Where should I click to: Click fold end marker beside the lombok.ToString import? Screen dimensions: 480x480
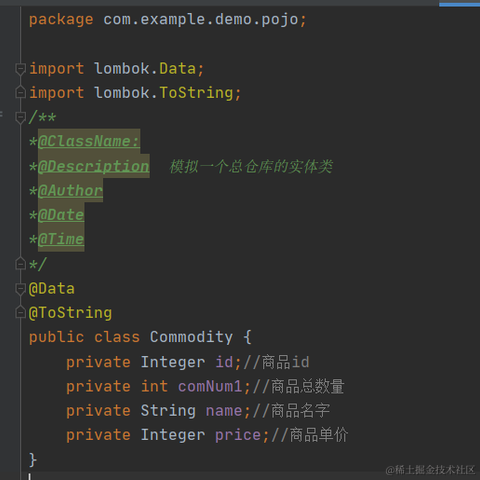pos(20,92)
